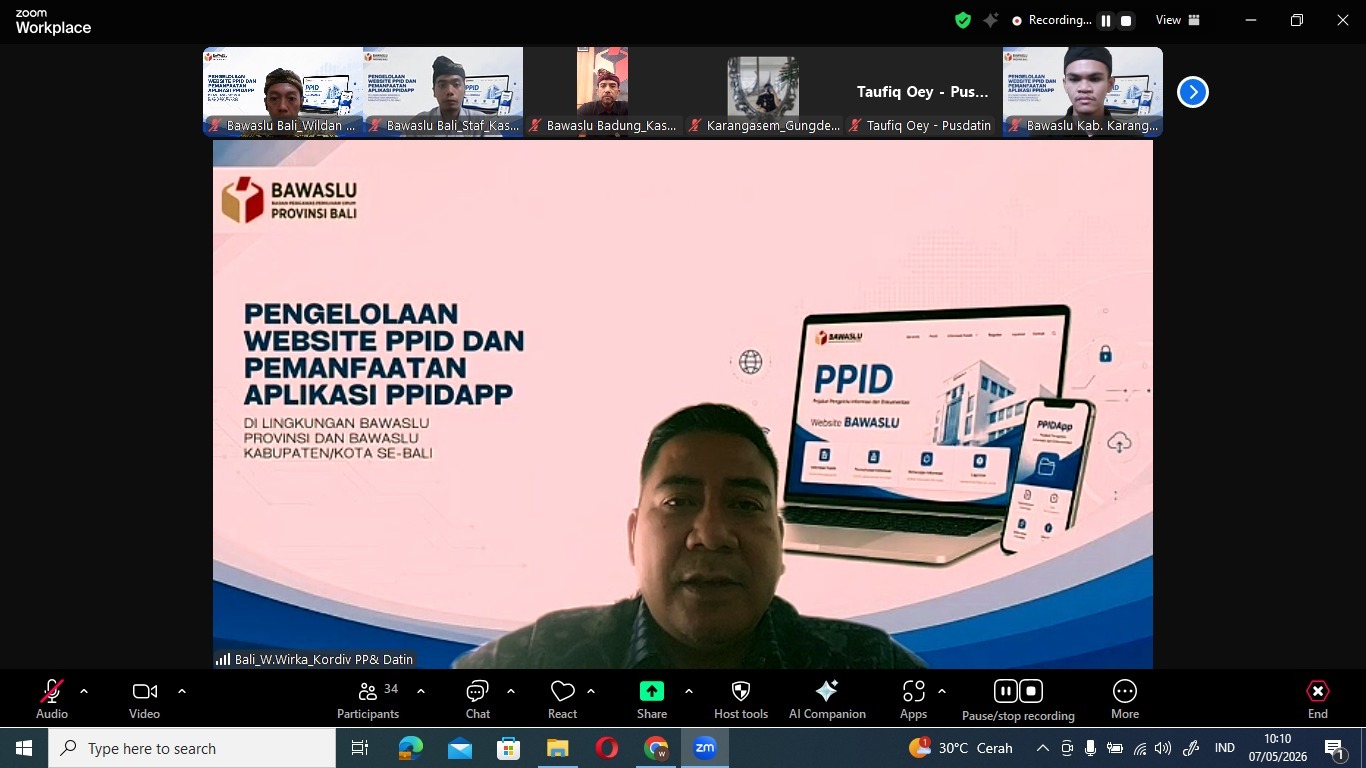Open Opera browser from taskbar
The height and width of the screenshot is (768, 1366).
pyautogui.click(x=607, y=748)
